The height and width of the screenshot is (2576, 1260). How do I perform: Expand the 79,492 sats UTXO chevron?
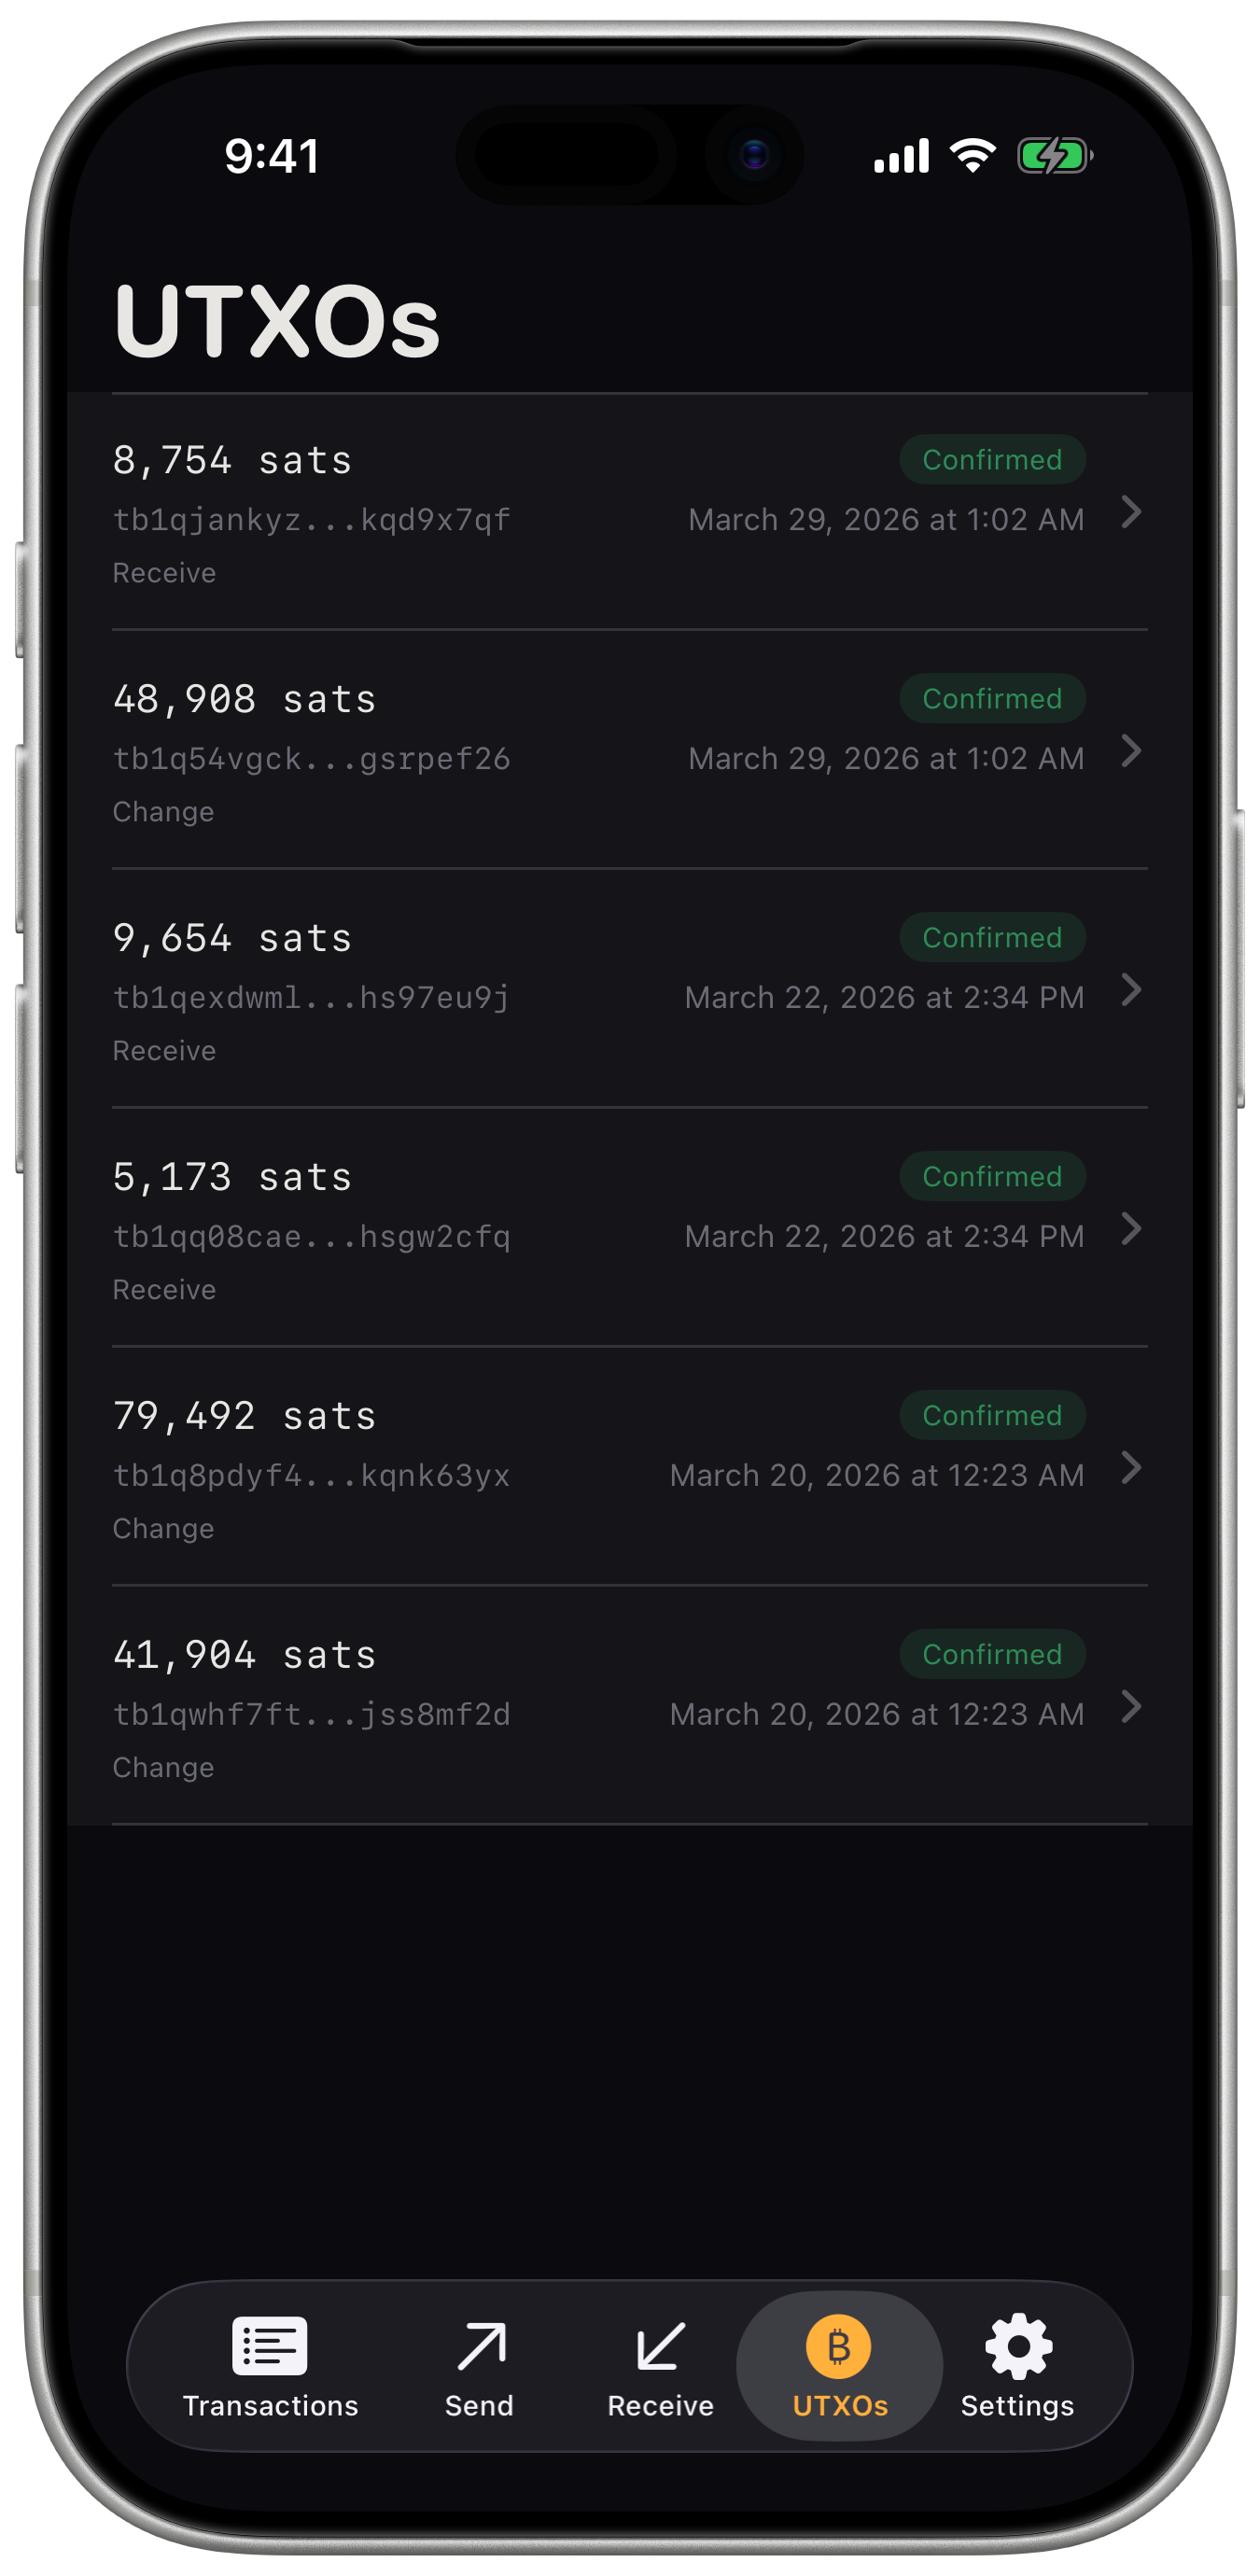click(1131, 1468)
